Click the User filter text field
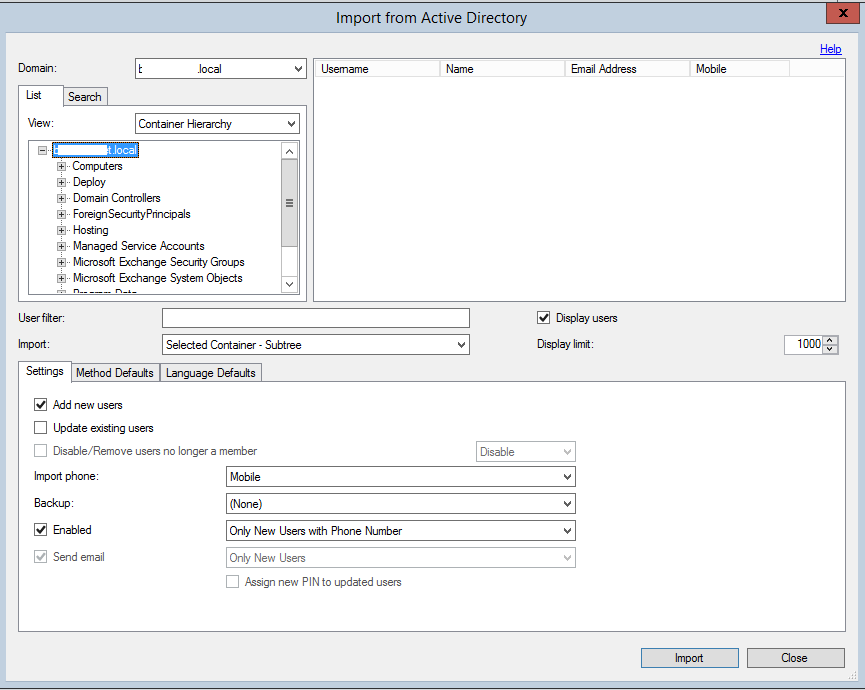 (315, 318)
